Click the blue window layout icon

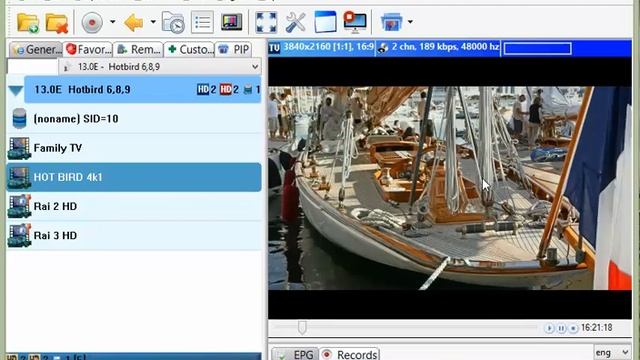click(x=325, y=22)
